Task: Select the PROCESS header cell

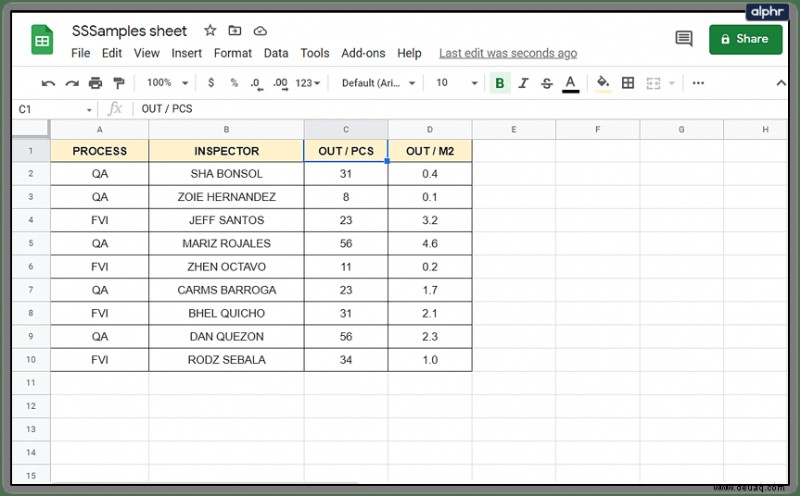Action: click(99, 151)
